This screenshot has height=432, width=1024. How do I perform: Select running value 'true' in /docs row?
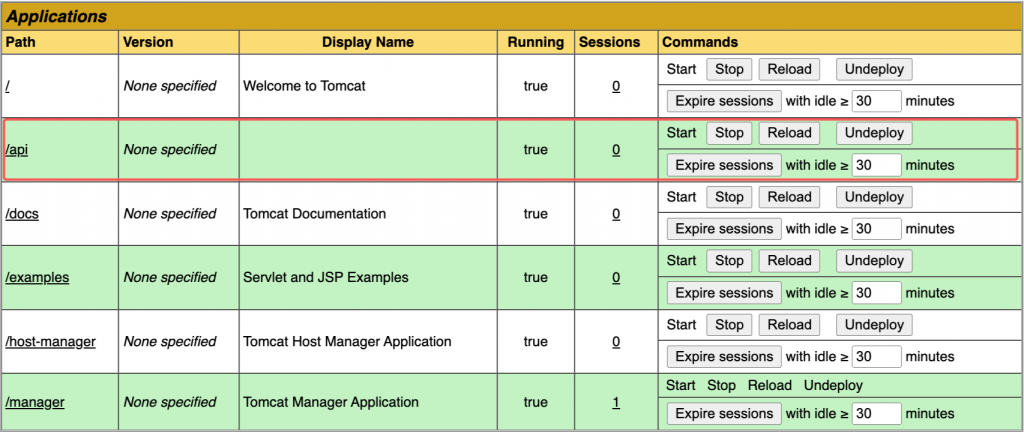point(536,214)
